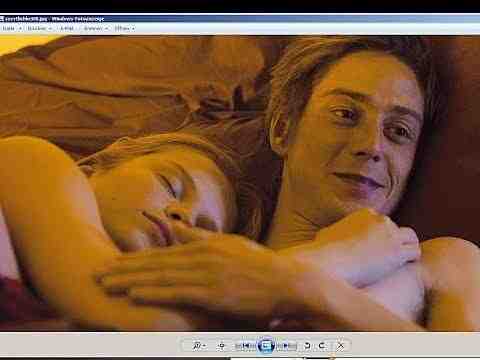Open the Brennen menu
Image resolution: width=480 pixels, height=360 pixels.
click(x=93, y=29)
